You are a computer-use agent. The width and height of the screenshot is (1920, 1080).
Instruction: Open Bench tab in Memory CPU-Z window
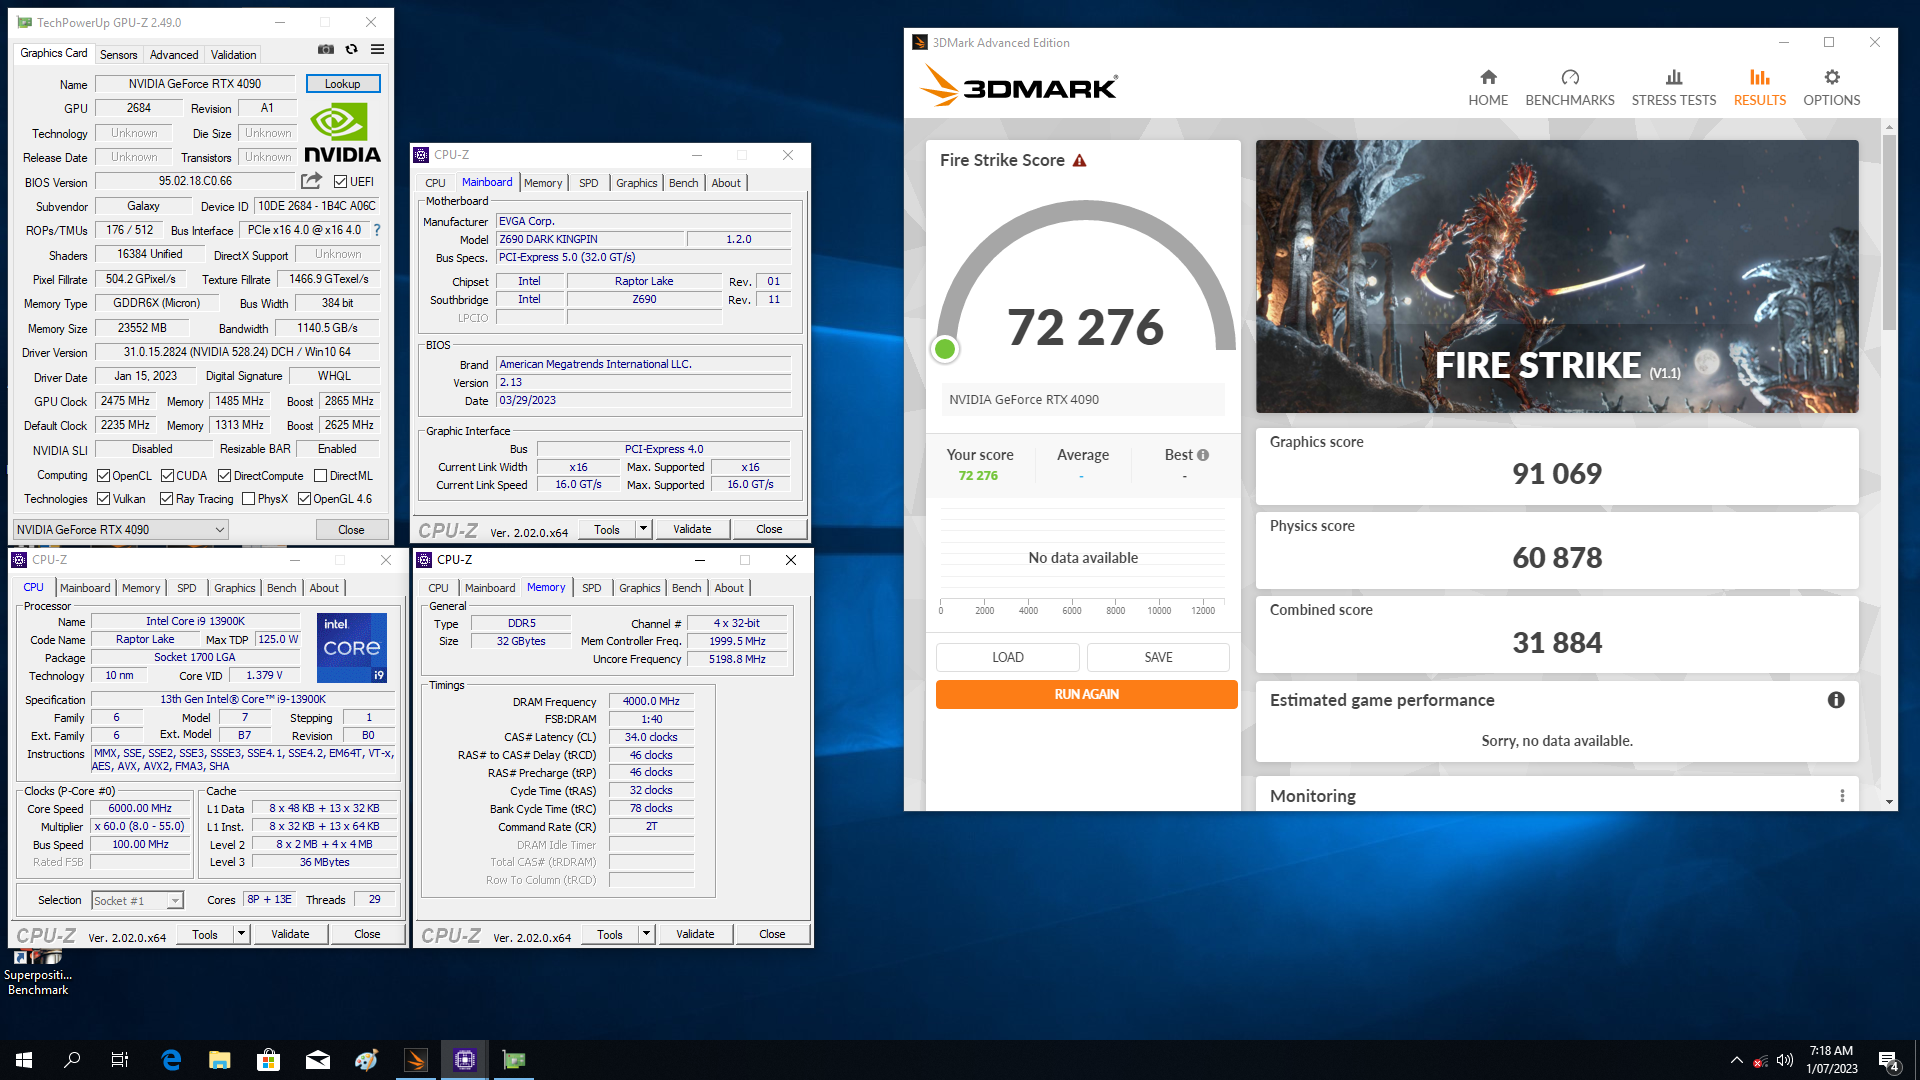(x=686, y=588)
